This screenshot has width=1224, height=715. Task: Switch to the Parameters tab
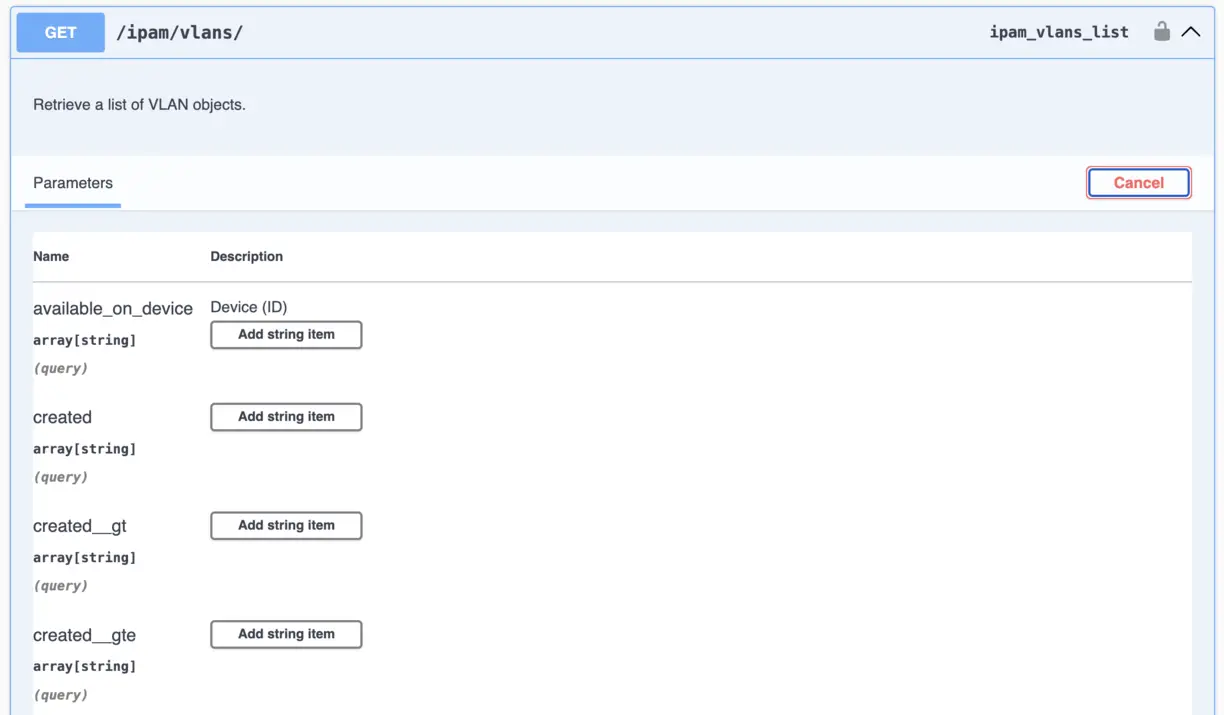point(73,183)
